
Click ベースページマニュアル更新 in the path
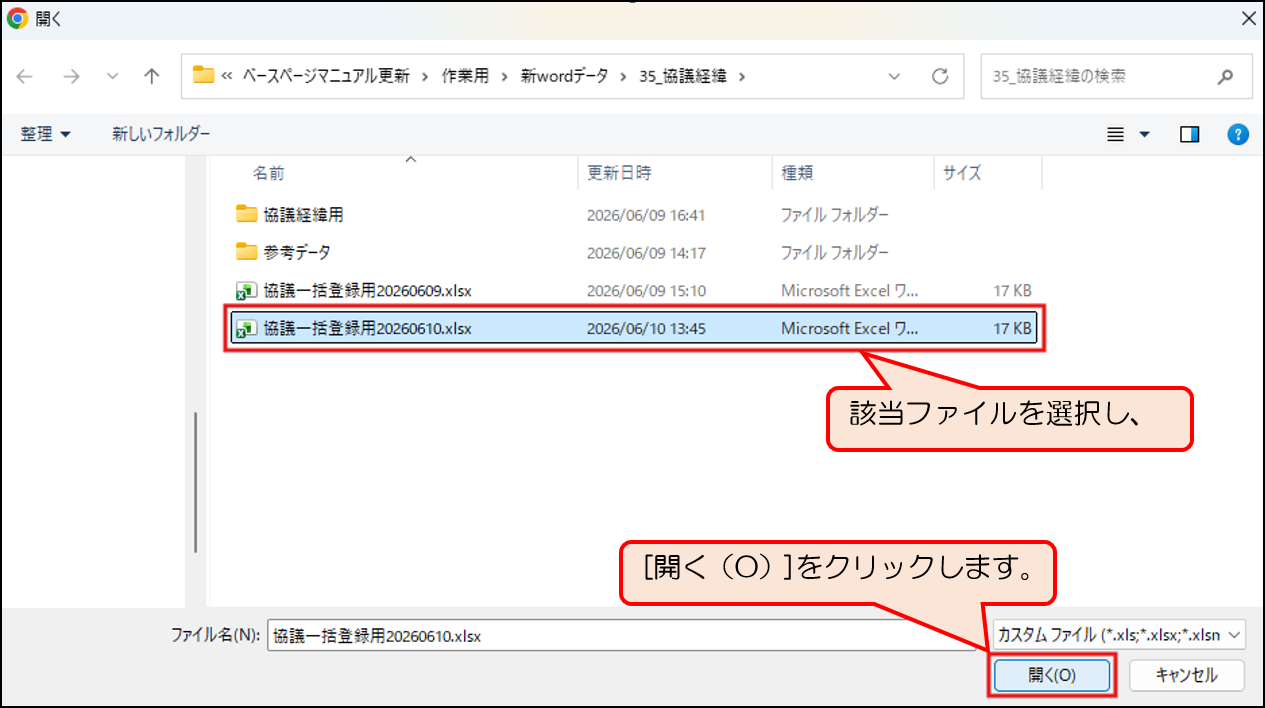pos(326,76)
